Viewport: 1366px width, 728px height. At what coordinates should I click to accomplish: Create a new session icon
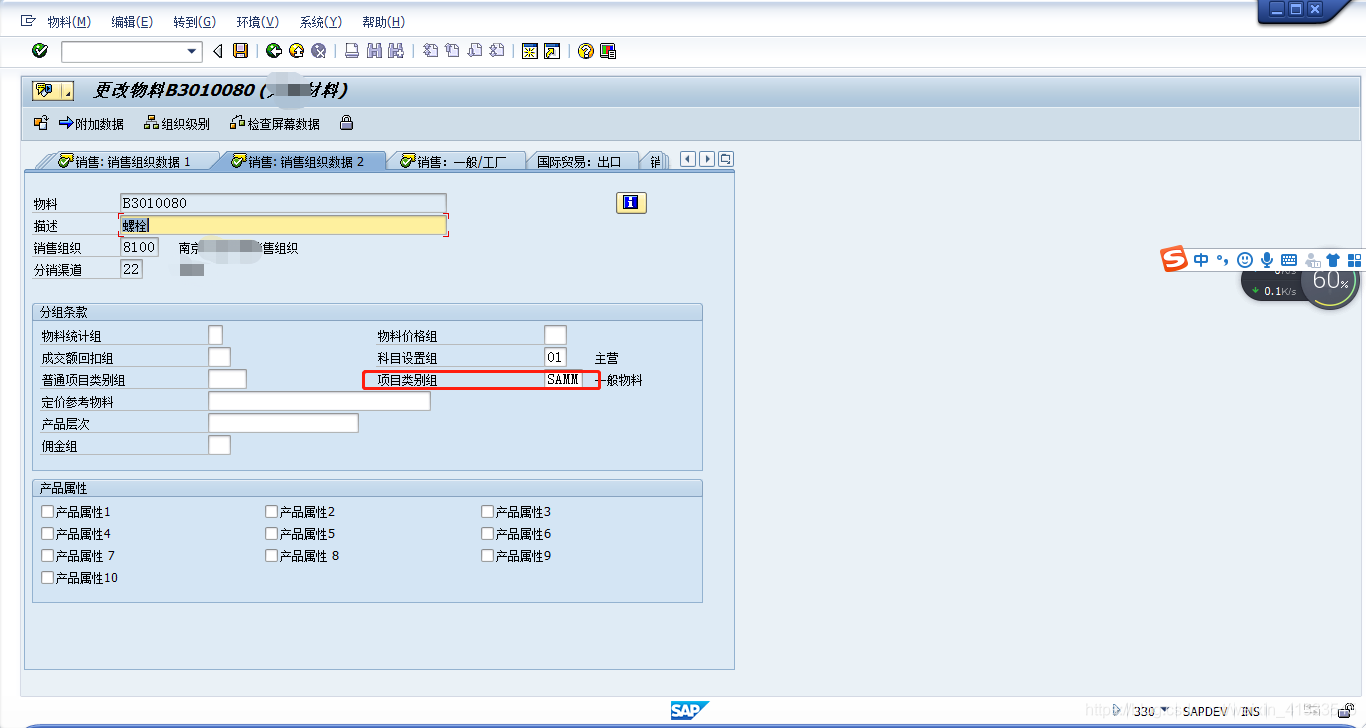[530, 51]
